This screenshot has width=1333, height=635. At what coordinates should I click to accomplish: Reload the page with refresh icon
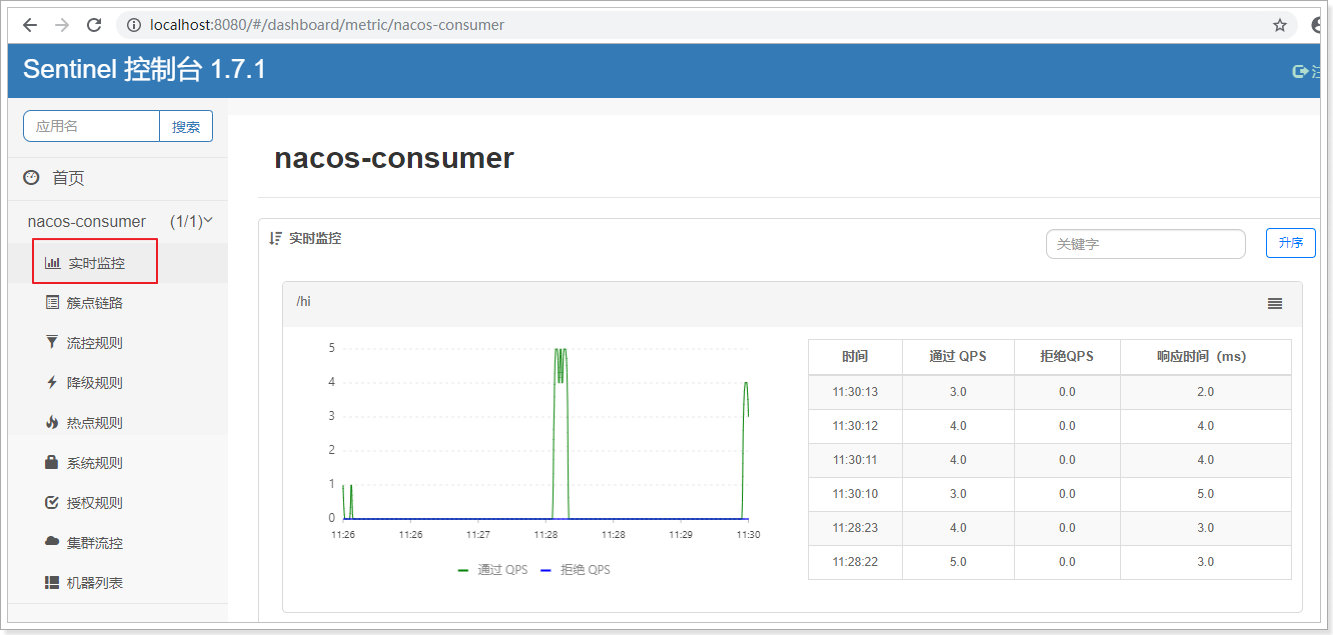click(94, 25)
